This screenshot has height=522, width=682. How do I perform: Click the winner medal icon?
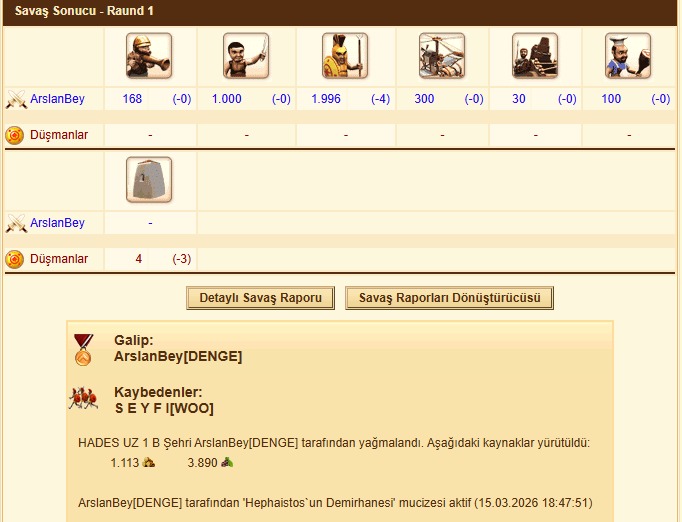tap(83, 349)
